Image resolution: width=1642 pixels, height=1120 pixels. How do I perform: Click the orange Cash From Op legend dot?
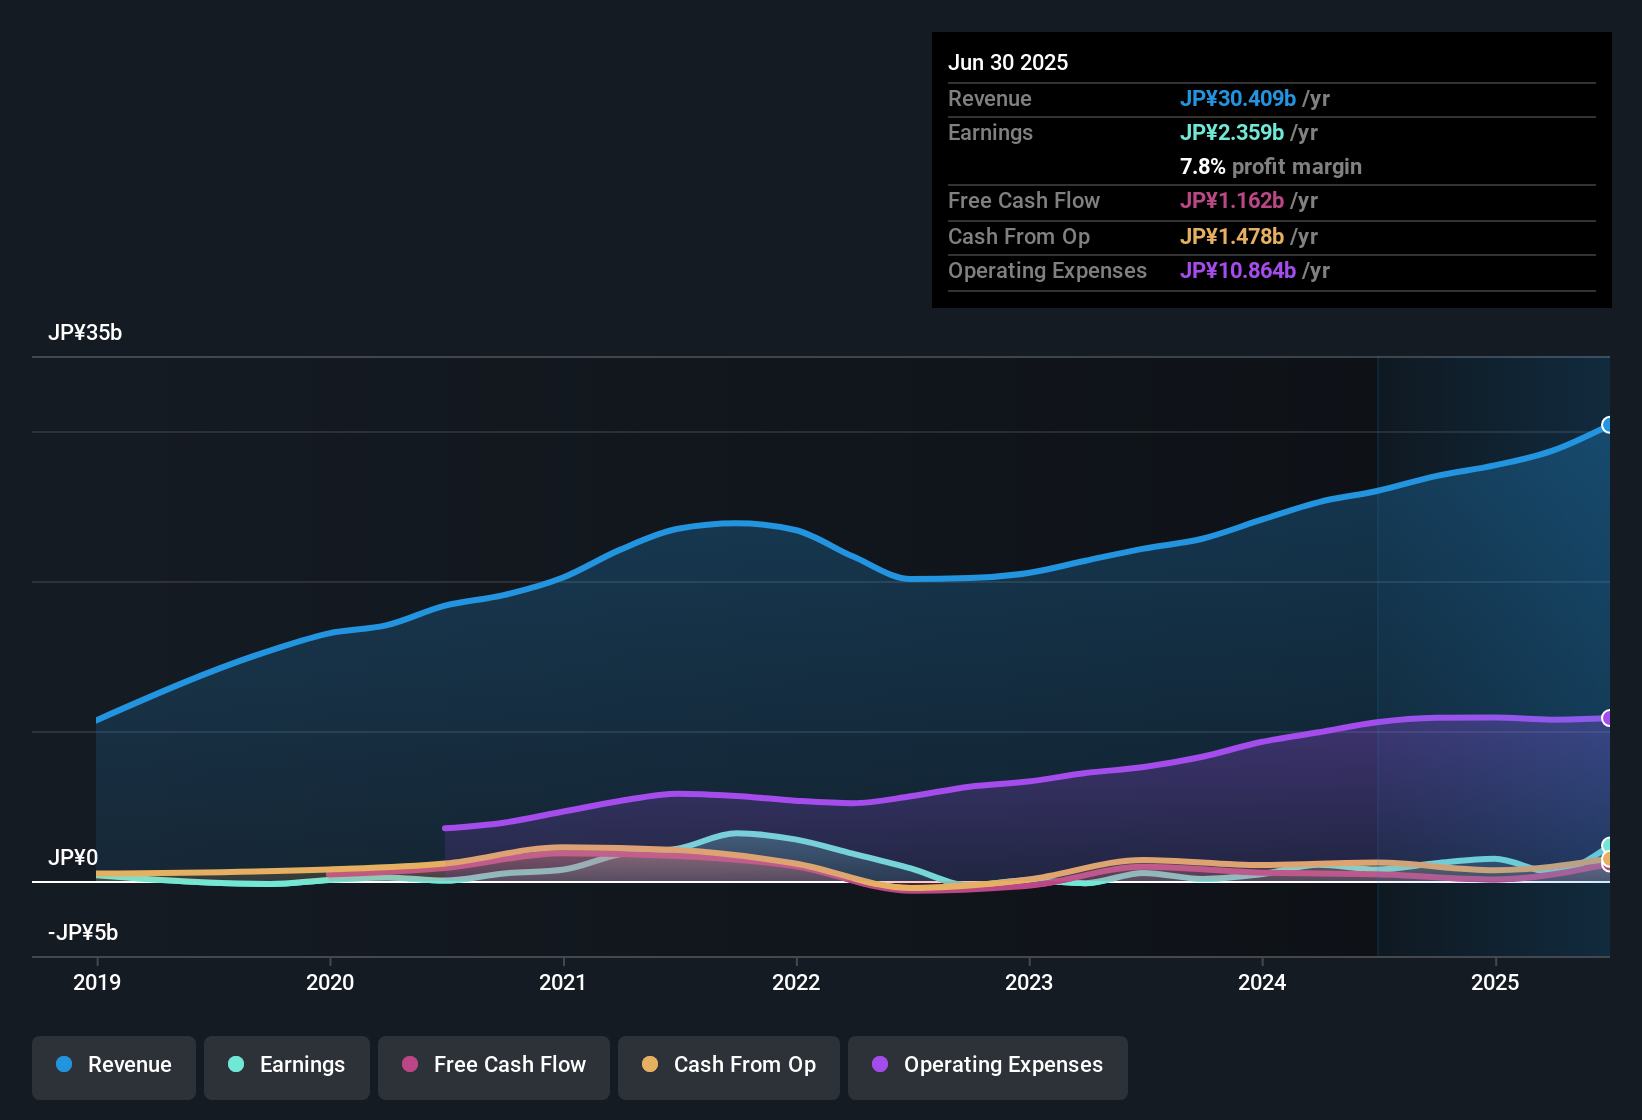pos(649,1065)
